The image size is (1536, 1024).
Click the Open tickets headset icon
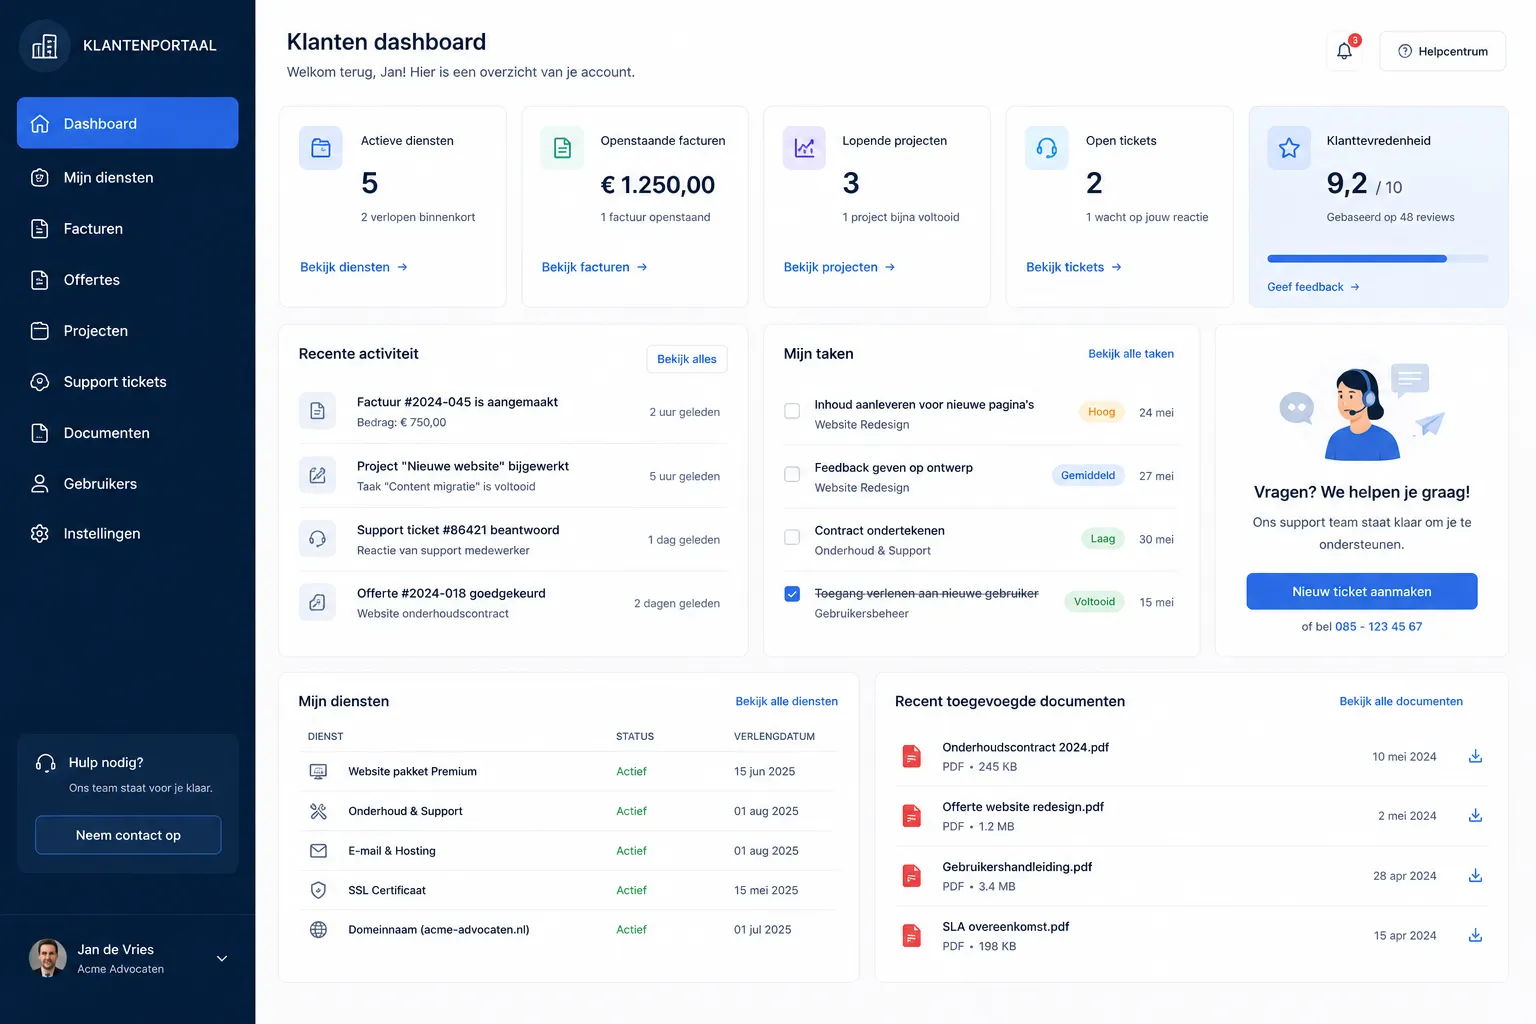(1047, 148)
